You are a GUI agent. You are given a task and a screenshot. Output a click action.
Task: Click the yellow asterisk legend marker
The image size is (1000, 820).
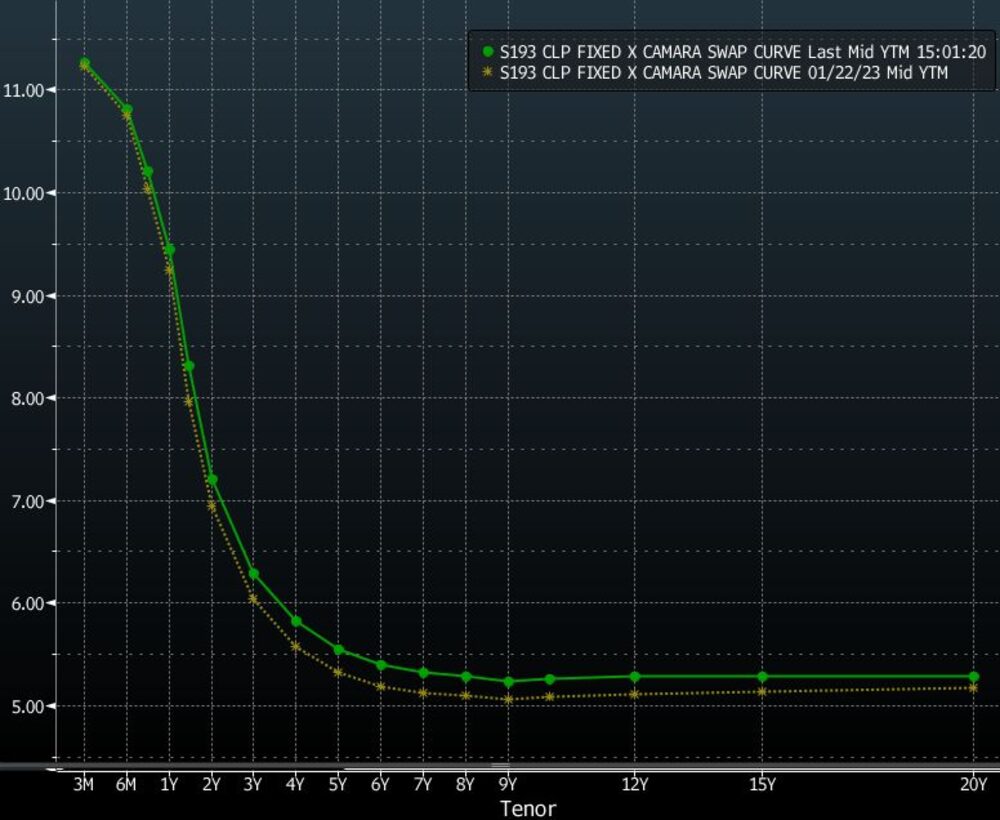point(487,72)
